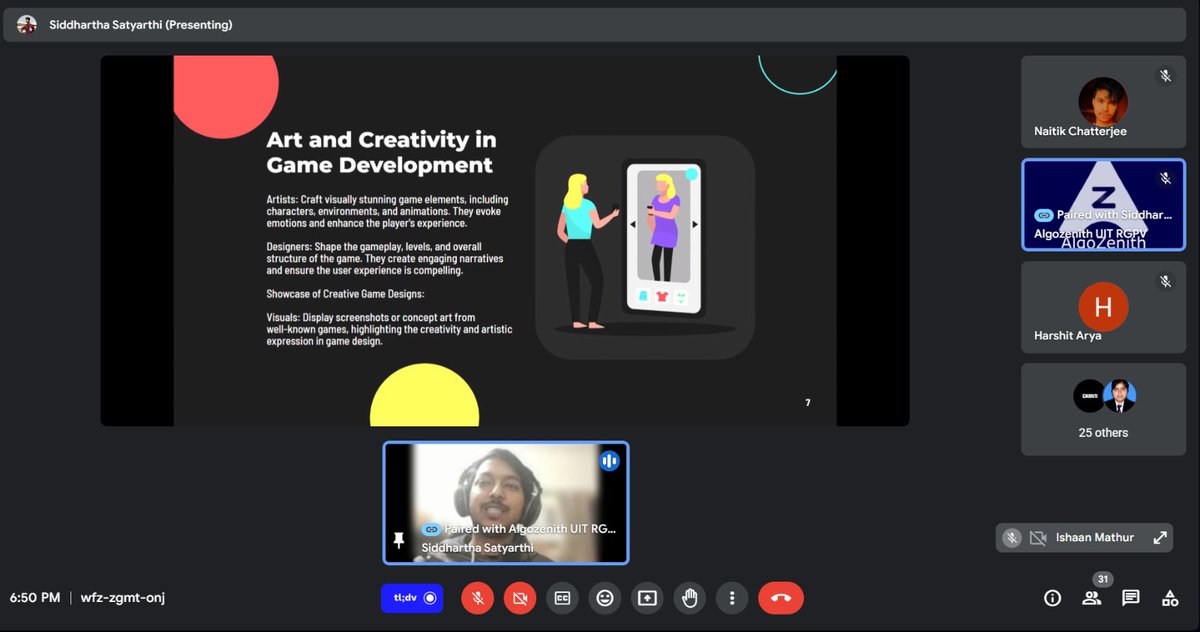Open the emoji reactions button

(x=605, y=598)
